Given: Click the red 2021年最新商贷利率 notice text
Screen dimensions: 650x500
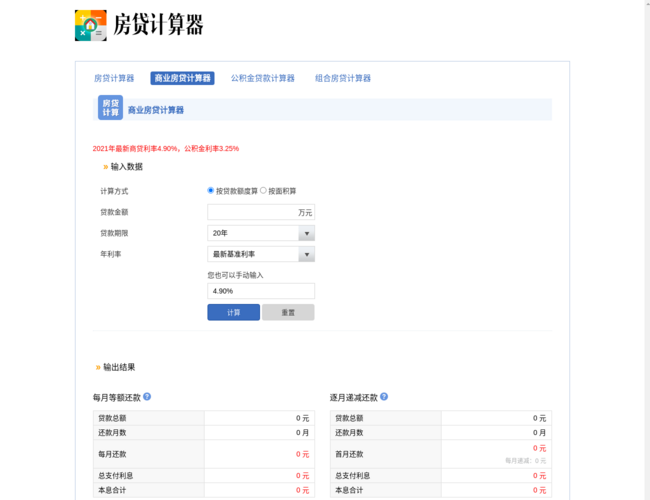Looking at the screenshot, I should click(x=166, y=148).
